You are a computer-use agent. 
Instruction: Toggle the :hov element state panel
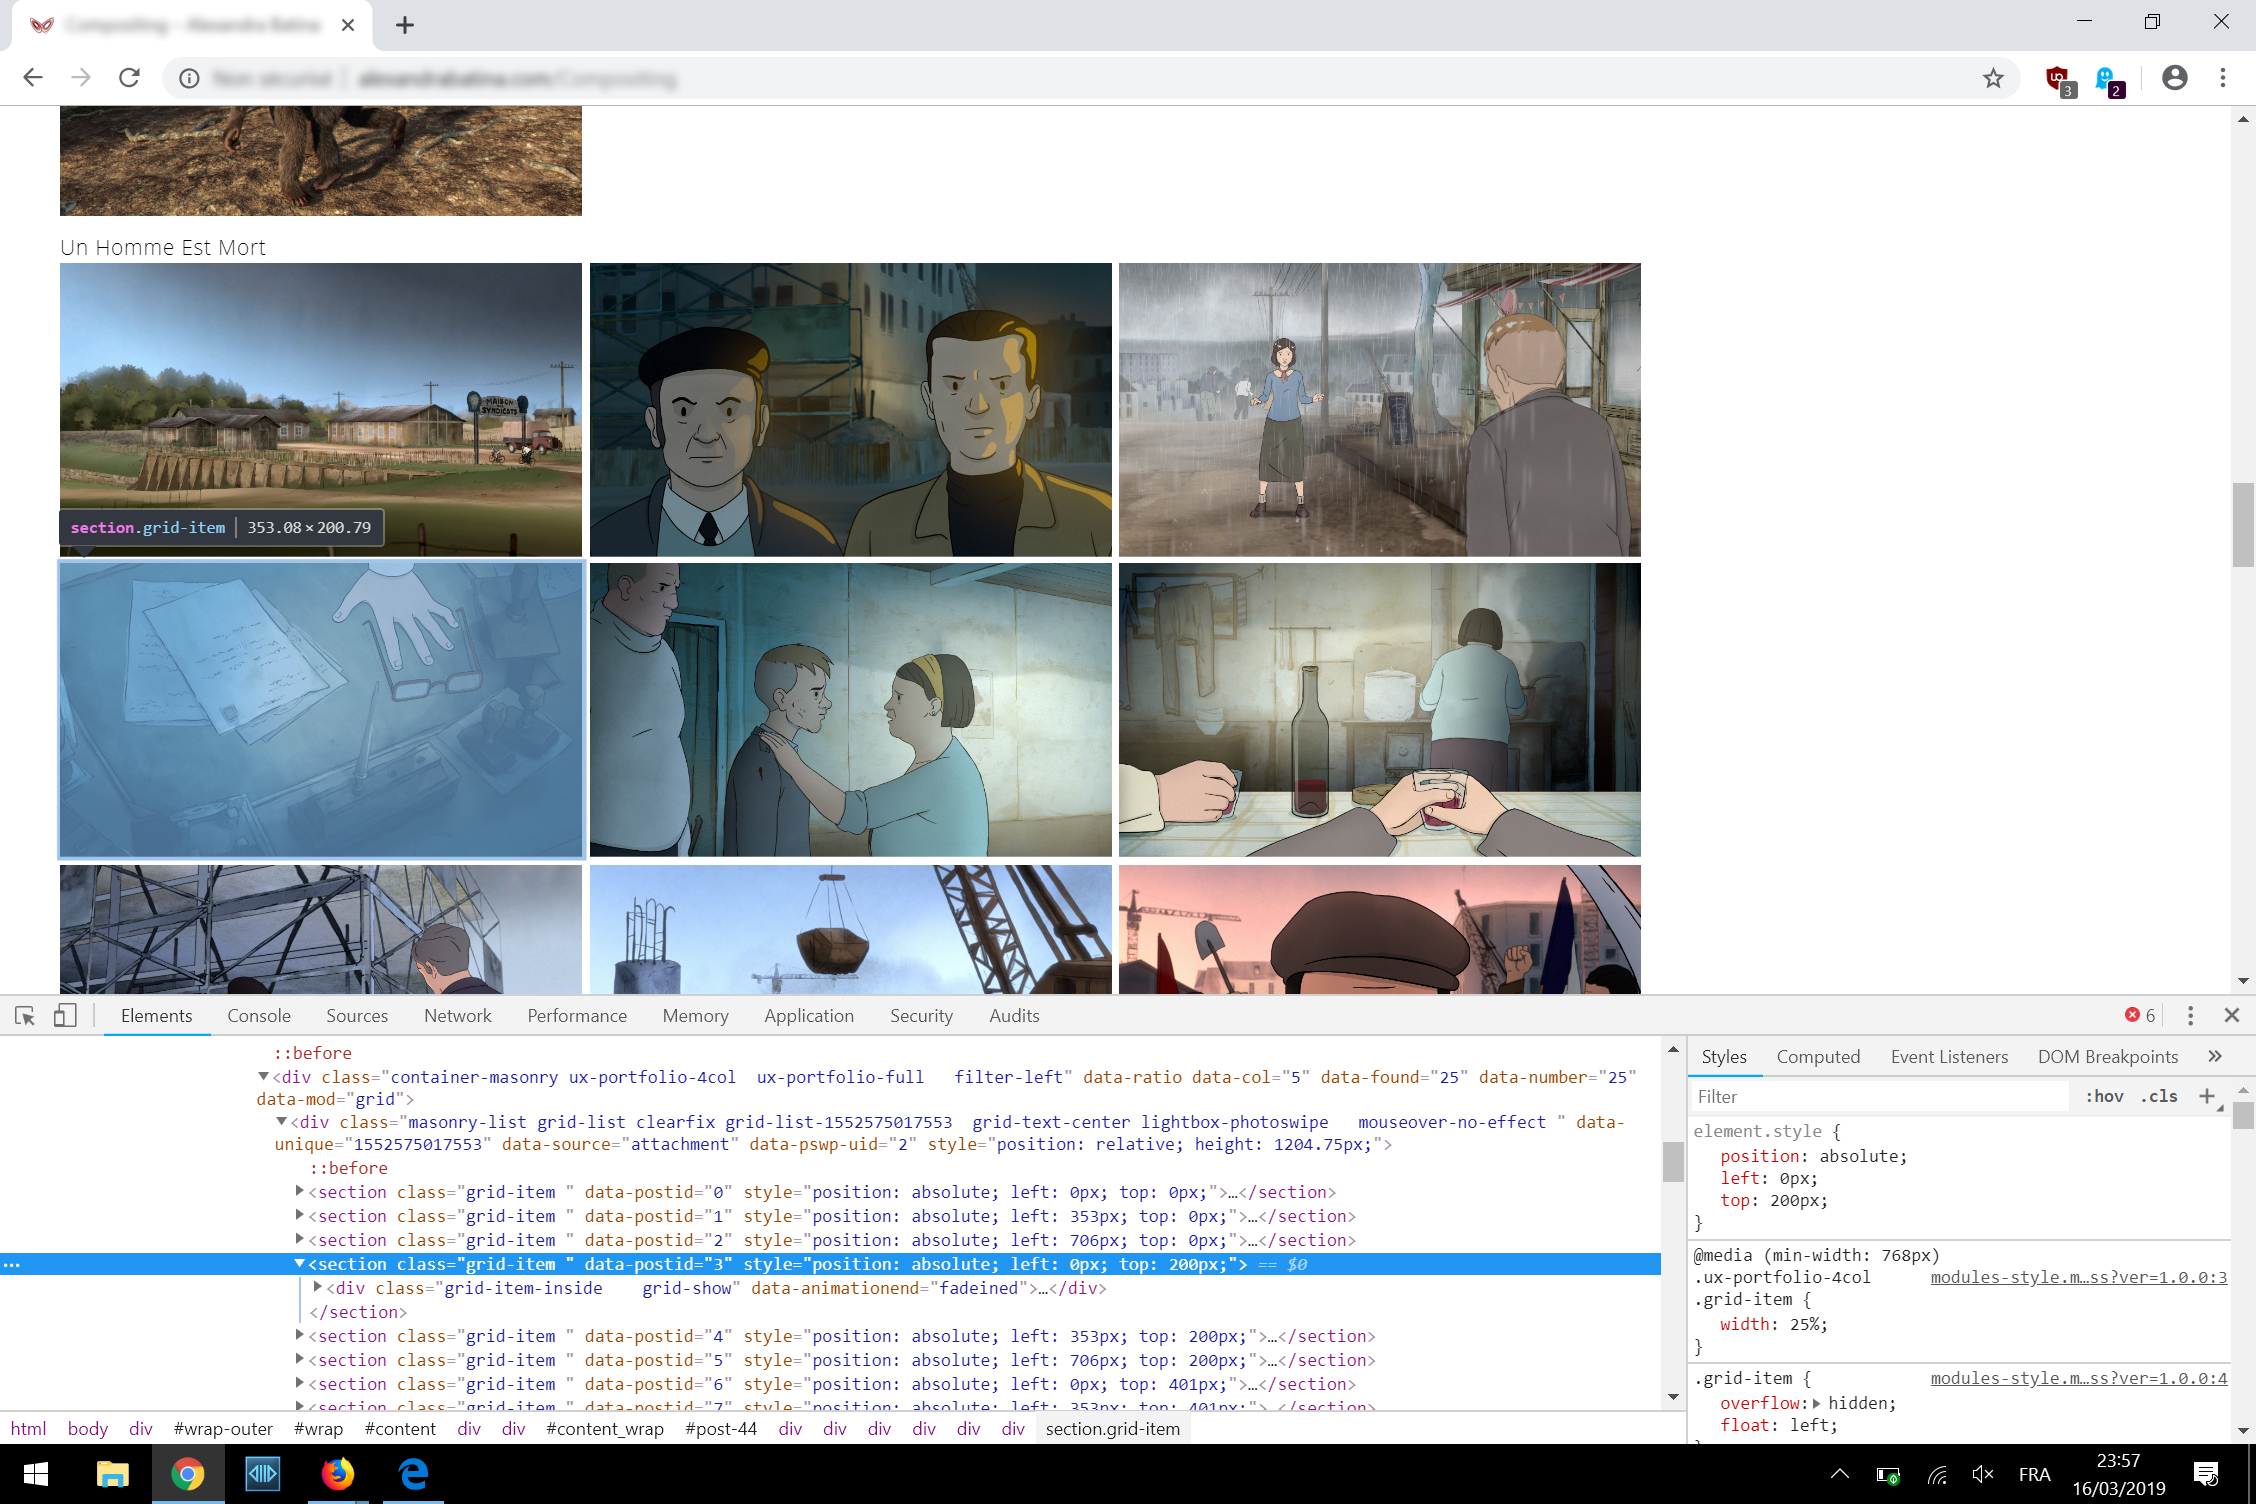2104,1096
